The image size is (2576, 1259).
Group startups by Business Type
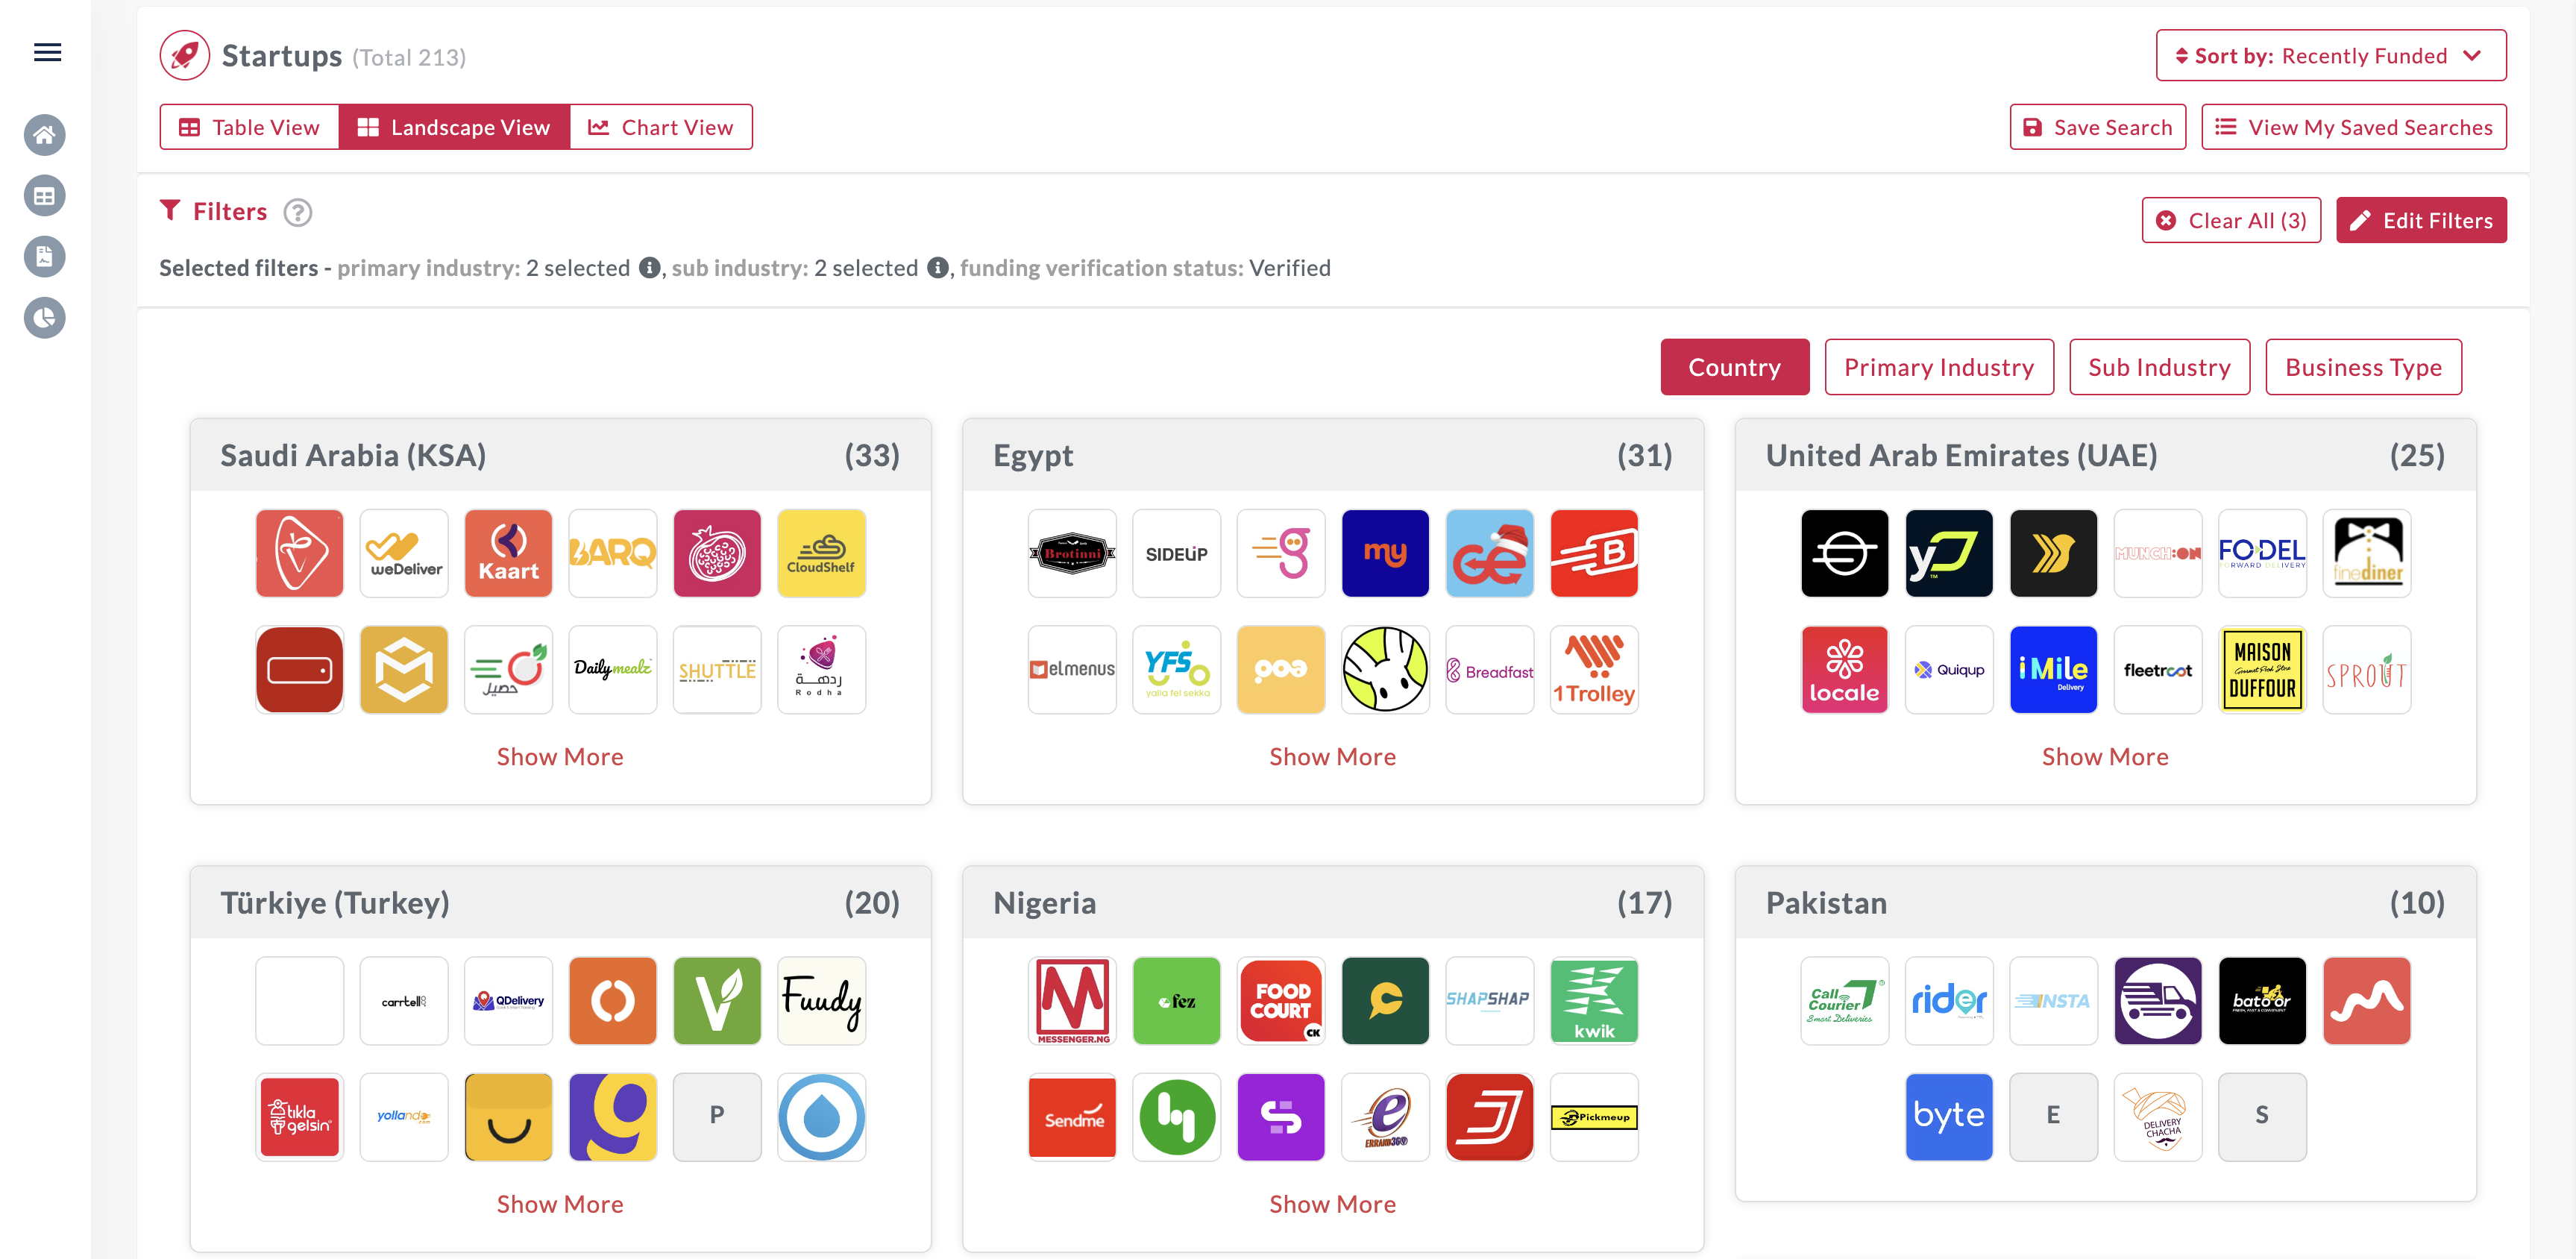point(2363,367)
